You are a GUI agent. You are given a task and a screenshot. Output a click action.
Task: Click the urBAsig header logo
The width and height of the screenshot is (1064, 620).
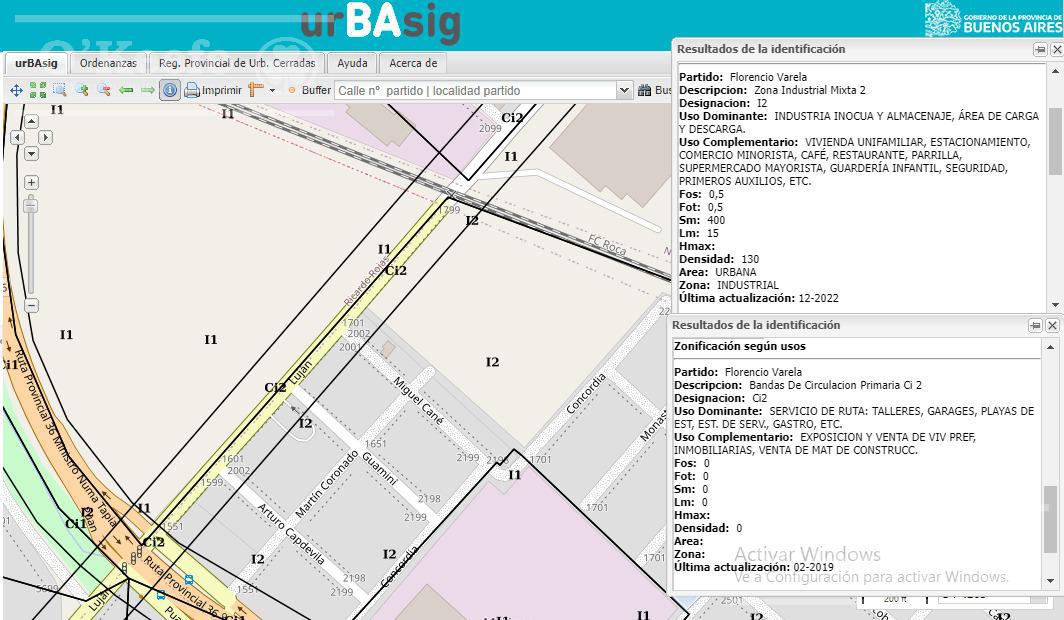point(380,24)
